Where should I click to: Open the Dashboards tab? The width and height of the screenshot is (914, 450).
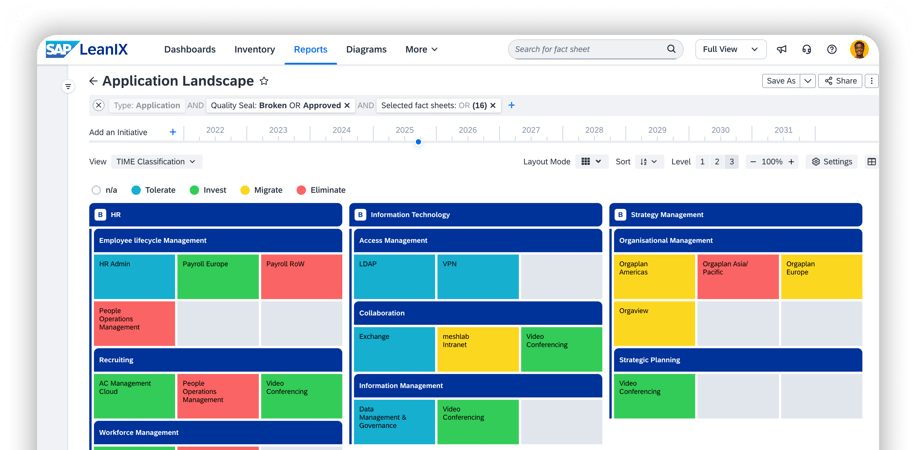(x=189, y=49)
